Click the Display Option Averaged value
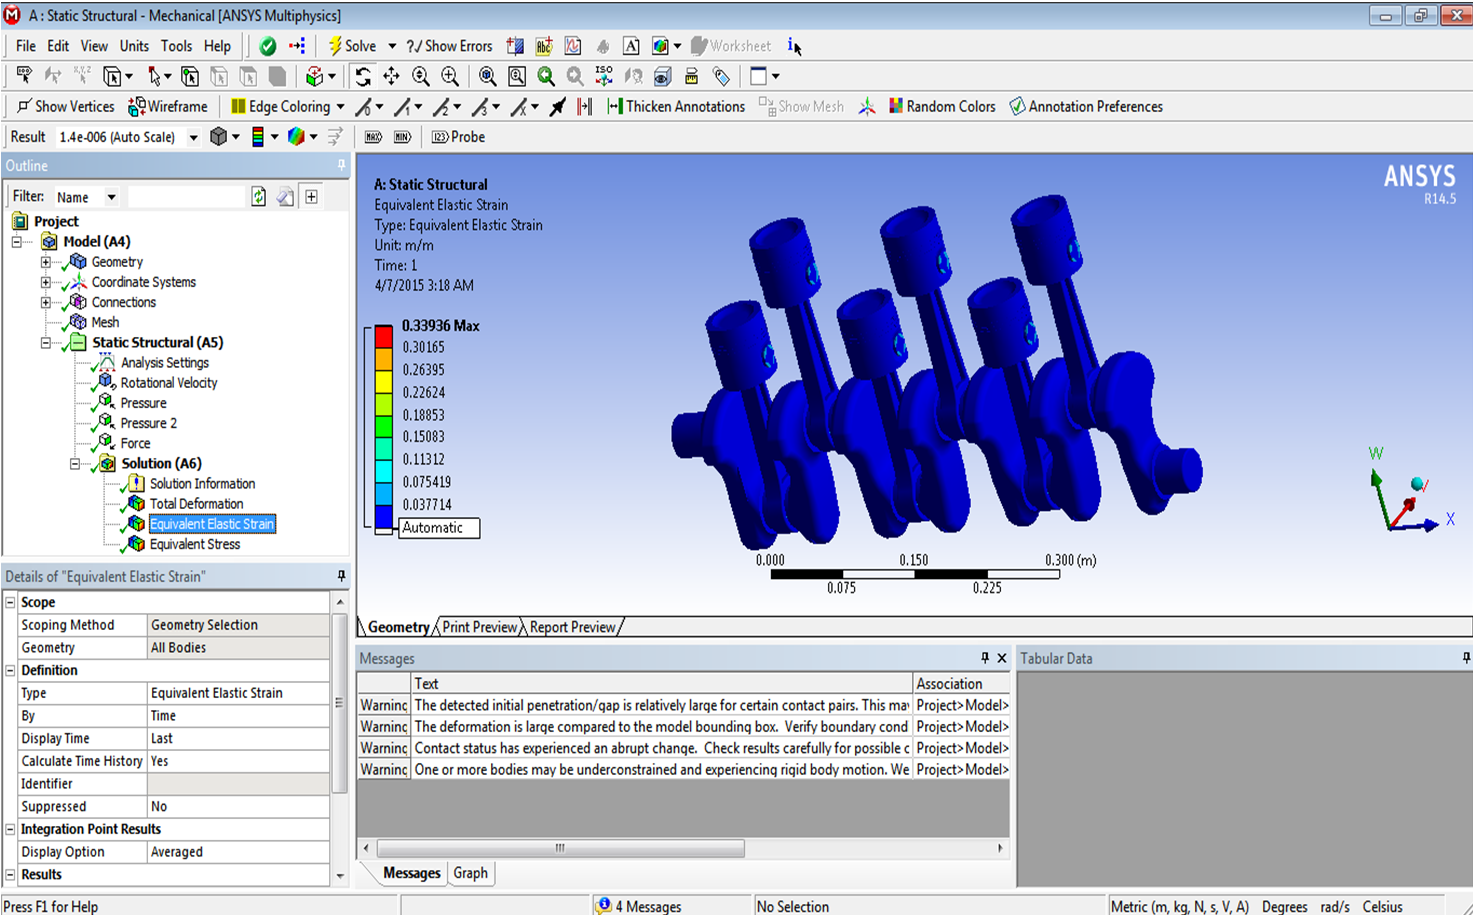 coord(238,852)
